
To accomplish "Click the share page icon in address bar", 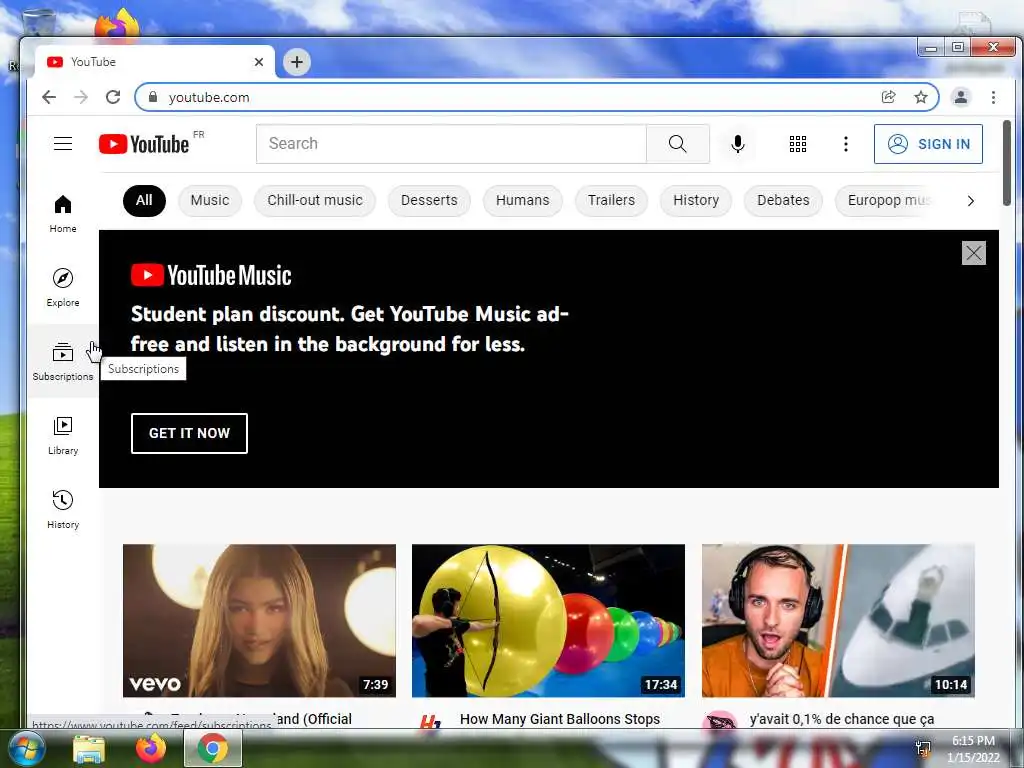I will click(x=888, y=97).
